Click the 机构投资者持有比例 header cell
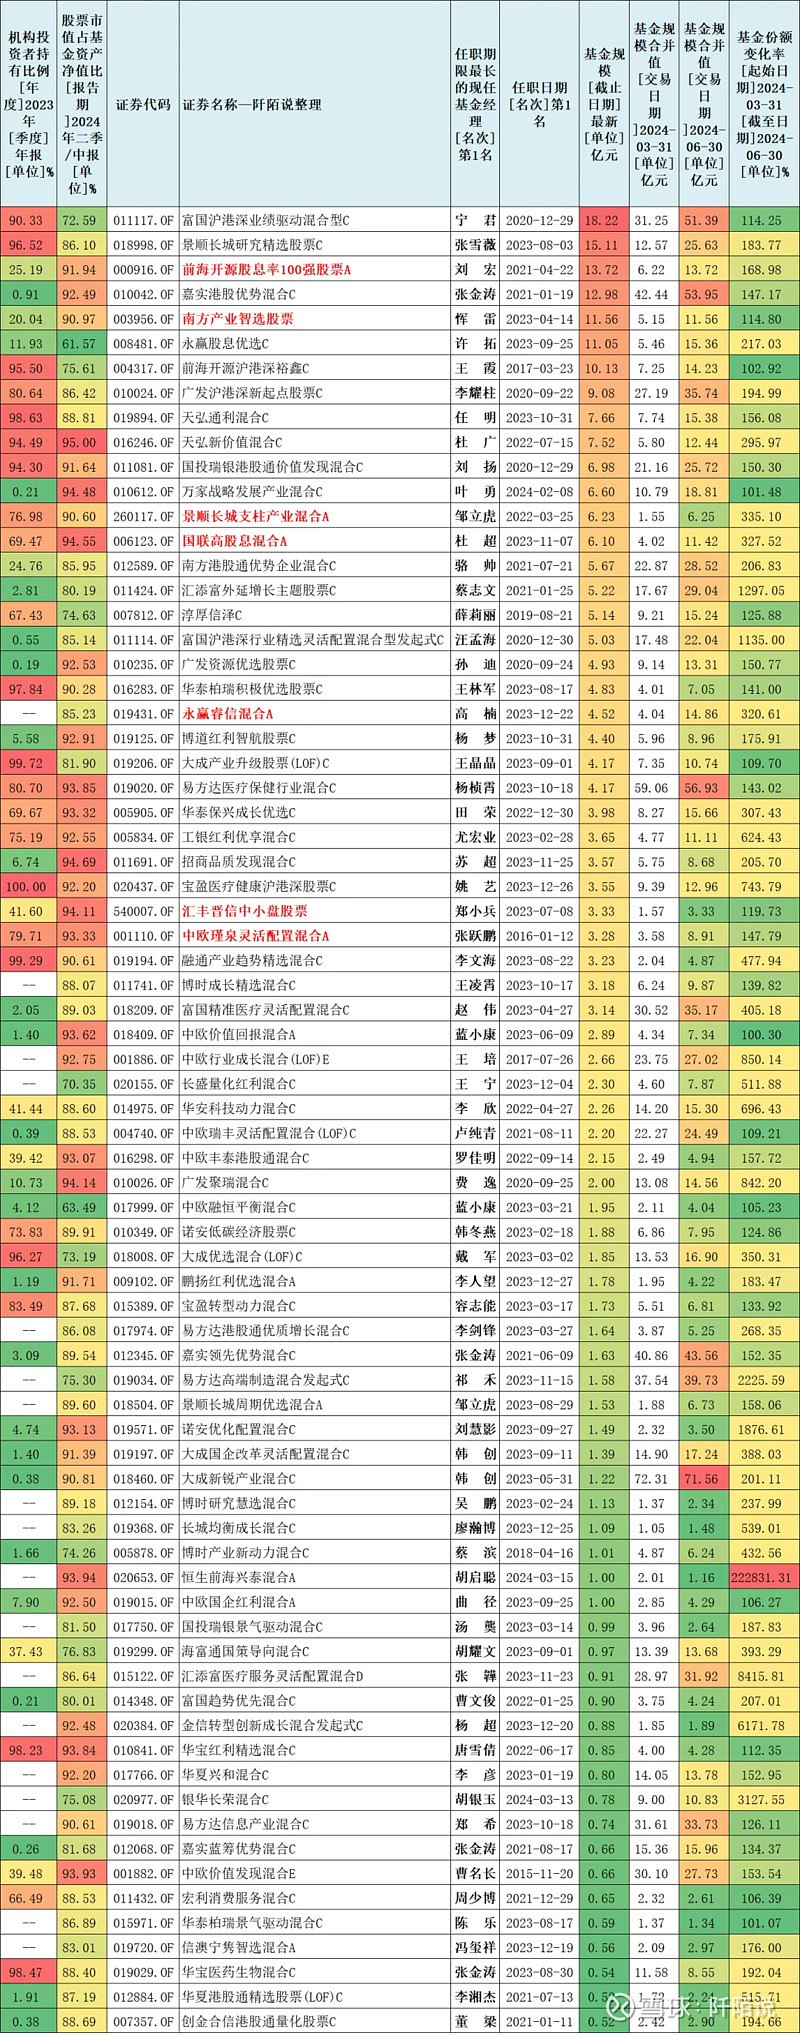800x2033 pixels. pyautogui.click(x=27, y=104)
